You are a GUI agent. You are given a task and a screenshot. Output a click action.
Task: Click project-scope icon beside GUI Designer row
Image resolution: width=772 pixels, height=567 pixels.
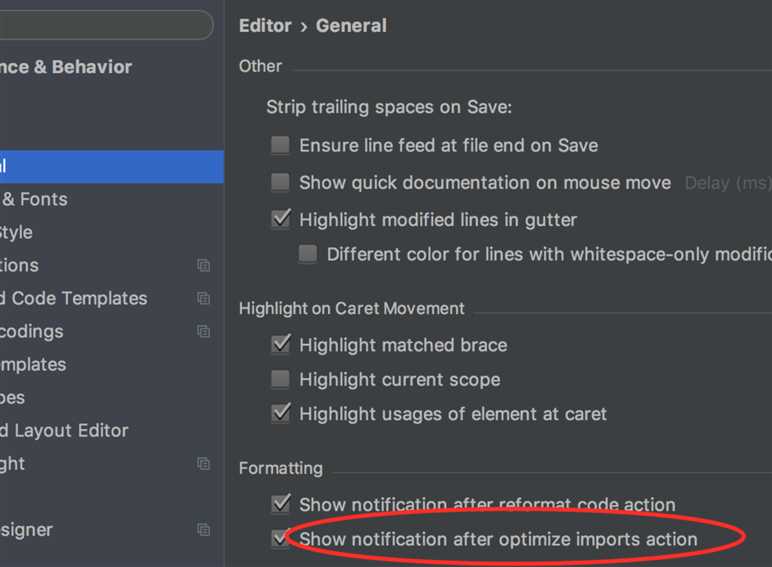(204, 530)
